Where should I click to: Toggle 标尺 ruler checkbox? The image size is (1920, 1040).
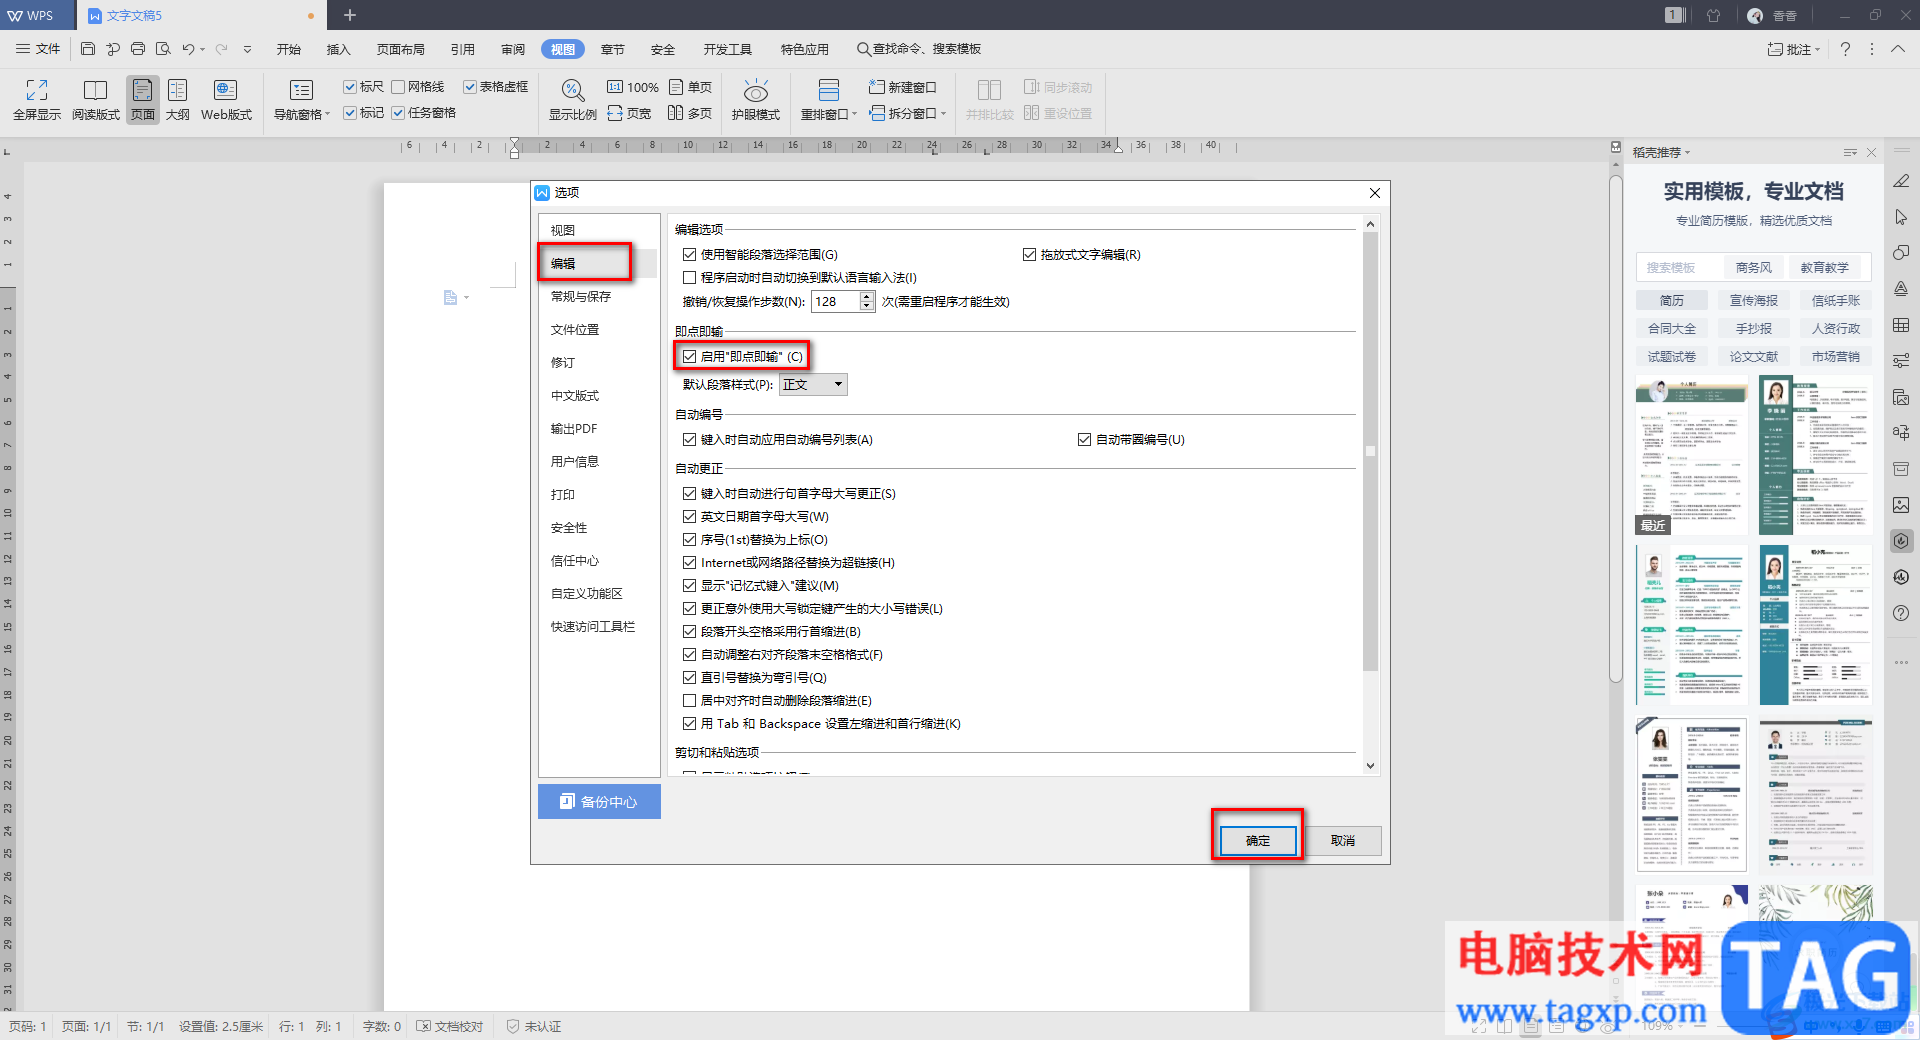point(350,87)
